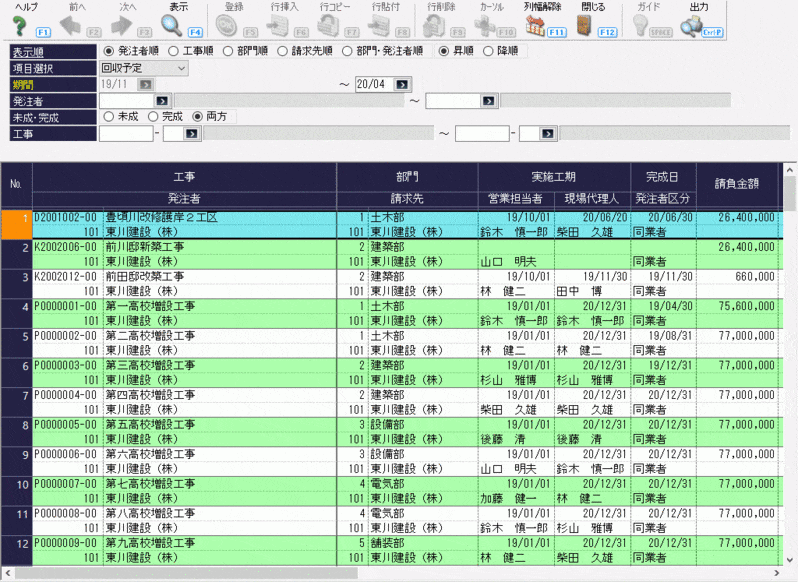Click the 閉じる door icon

coord(585,25)
